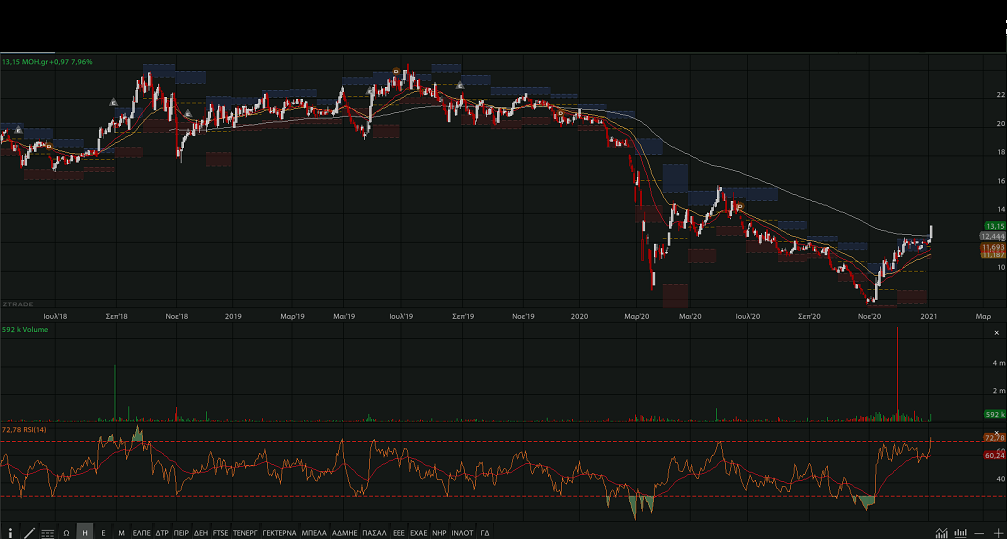The height and width of the screenshot is (539, 1007).
Task: Click the RSI(14) indicator label
Action: point(25,429)
